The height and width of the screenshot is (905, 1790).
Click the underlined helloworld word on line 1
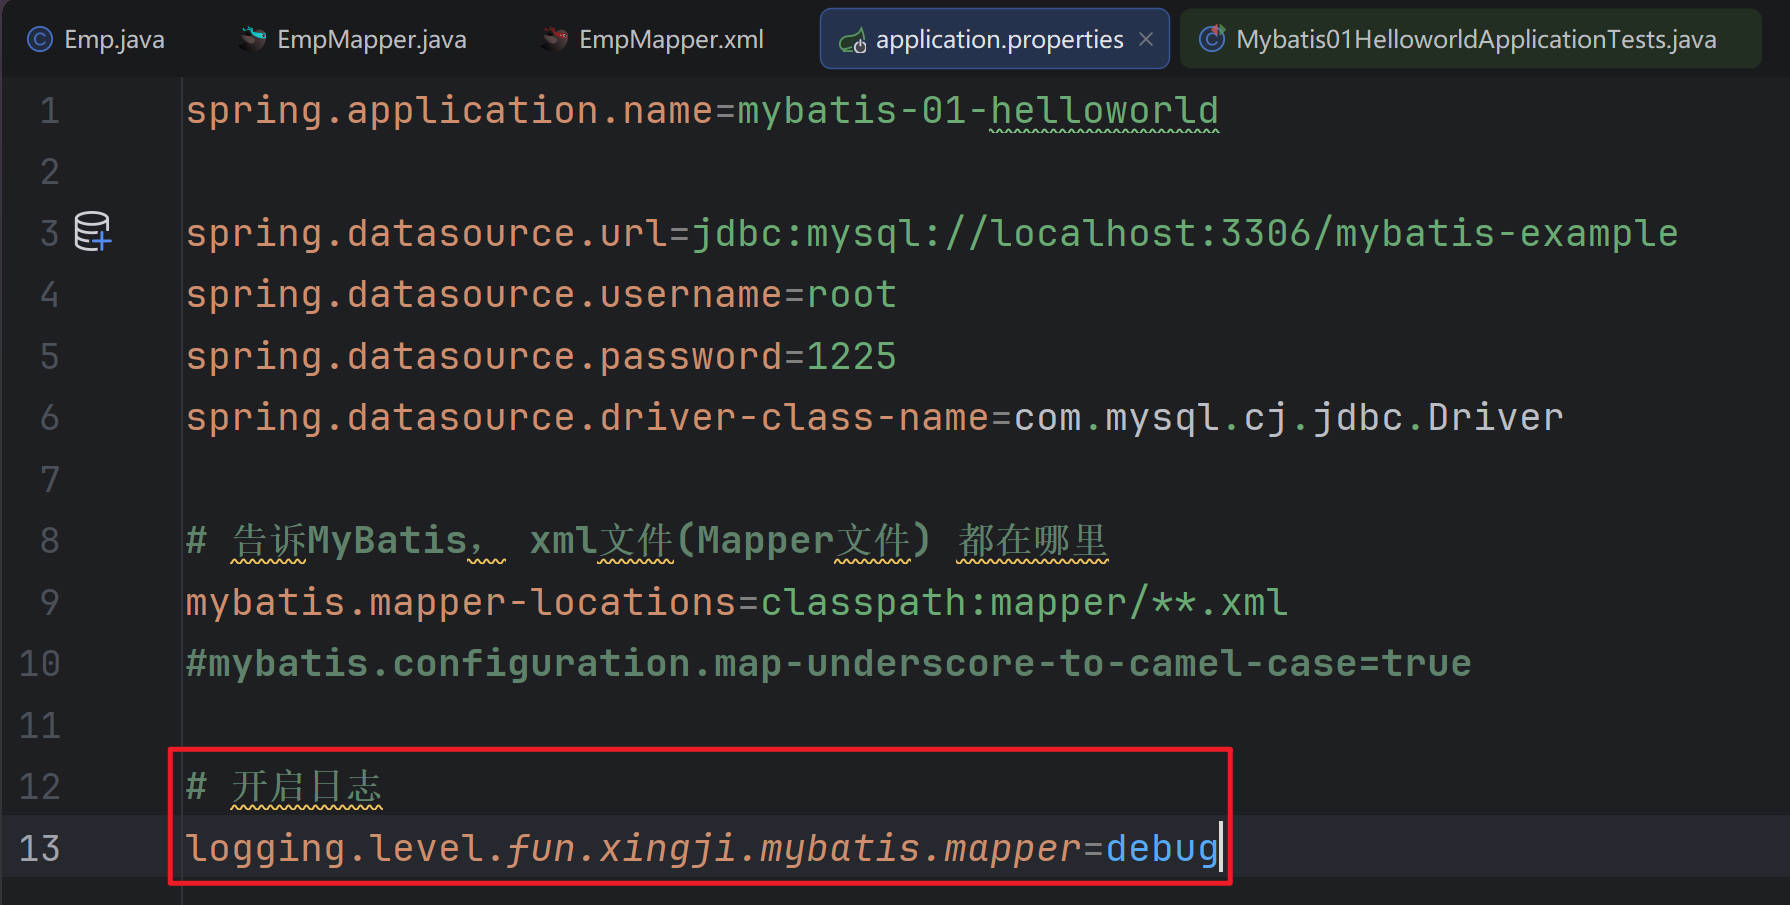1104,110
